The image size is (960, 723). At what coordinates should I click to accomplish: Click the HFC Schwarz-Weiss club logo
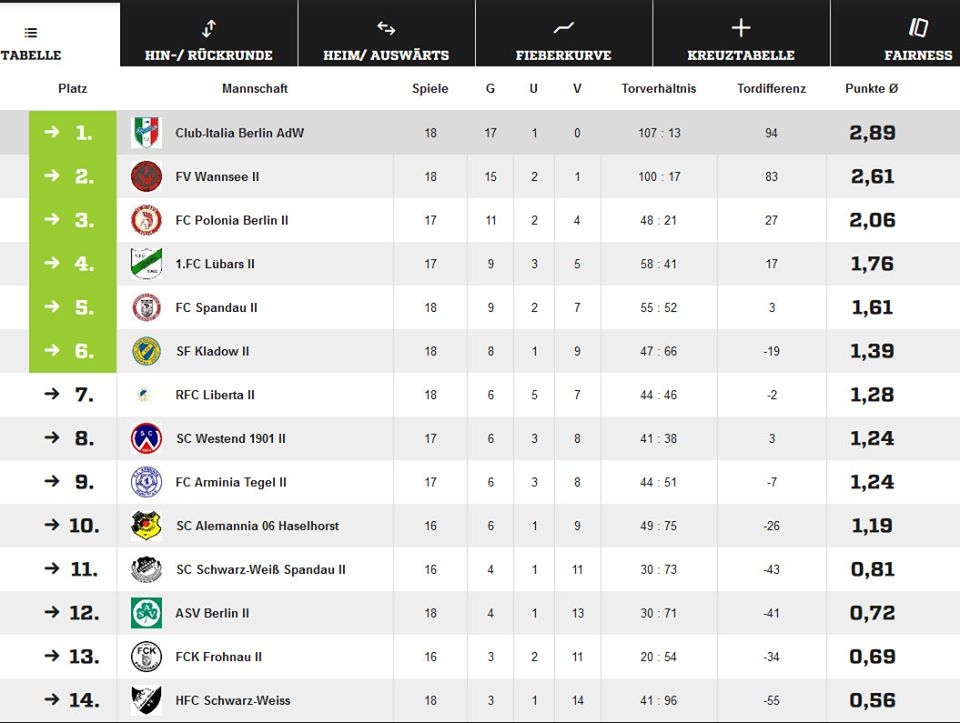146,700
